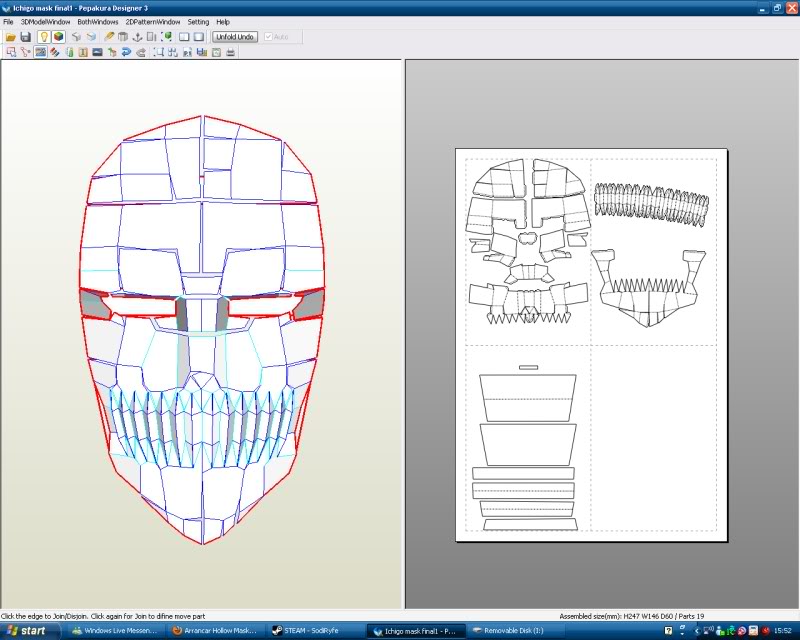Expand hidden tray icons chevron
The width and height of the screenshot is (800, 640).
tap(696, 631)
